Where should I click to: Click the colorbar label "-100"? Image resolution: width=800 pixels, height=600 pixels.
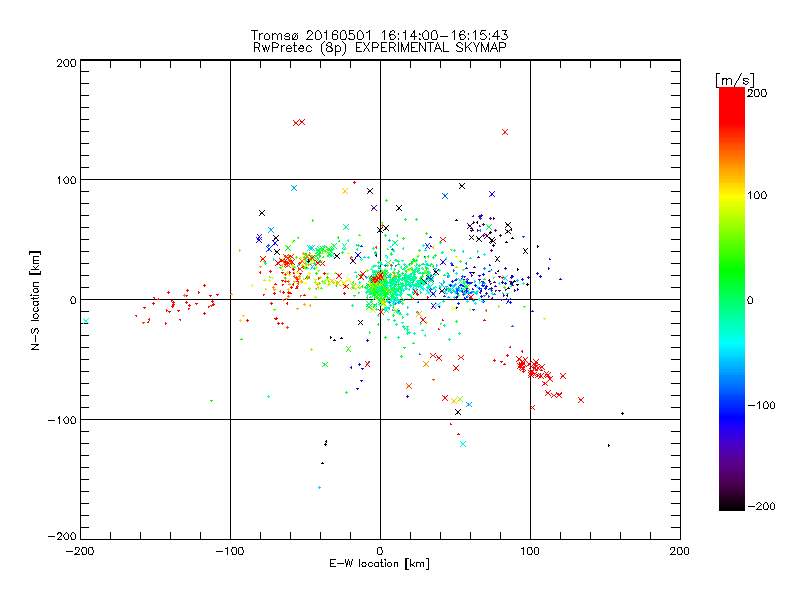[761, 406]
